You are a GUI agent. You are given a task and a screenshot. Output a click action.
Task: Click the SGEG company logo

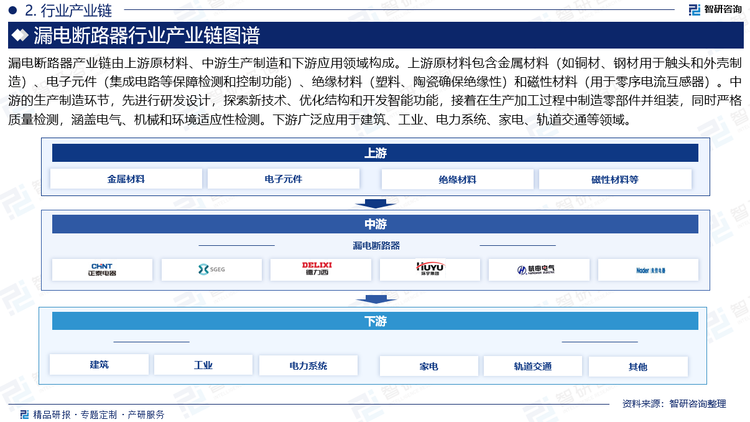coord(211,269)
